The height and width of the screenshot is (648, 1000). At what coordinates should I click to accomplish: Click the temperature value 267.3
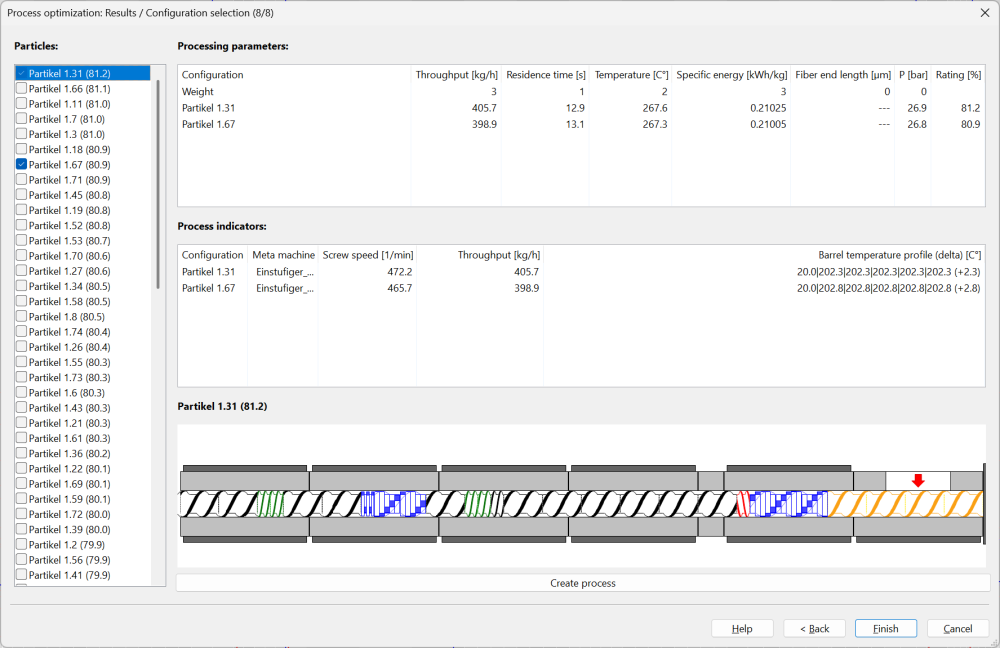point(655,124)
